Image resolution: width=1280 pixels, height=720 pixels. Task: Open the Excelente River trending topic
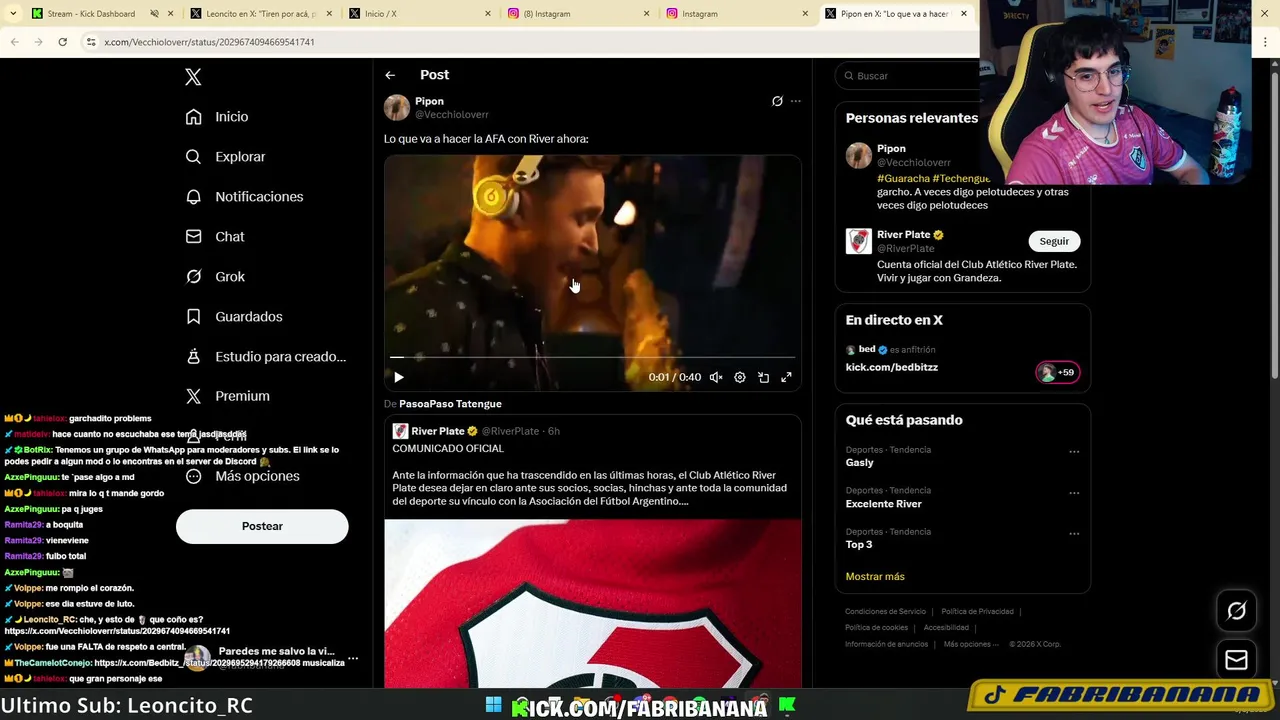pos(884,504)
